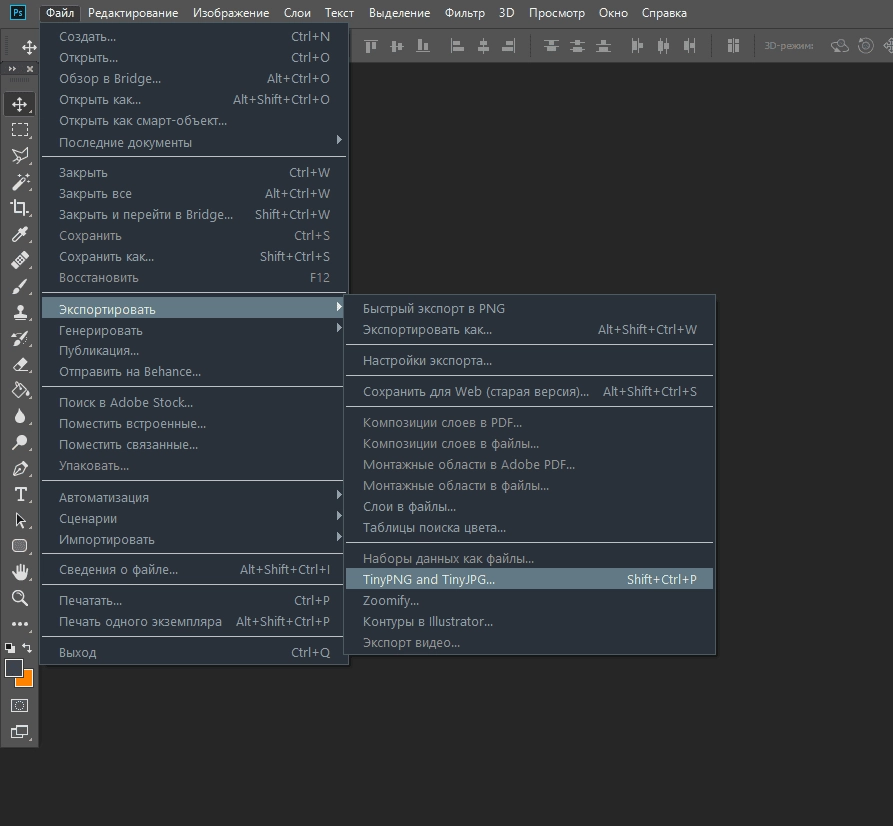Select the Hand tool
893x826 pixels.
20,571
